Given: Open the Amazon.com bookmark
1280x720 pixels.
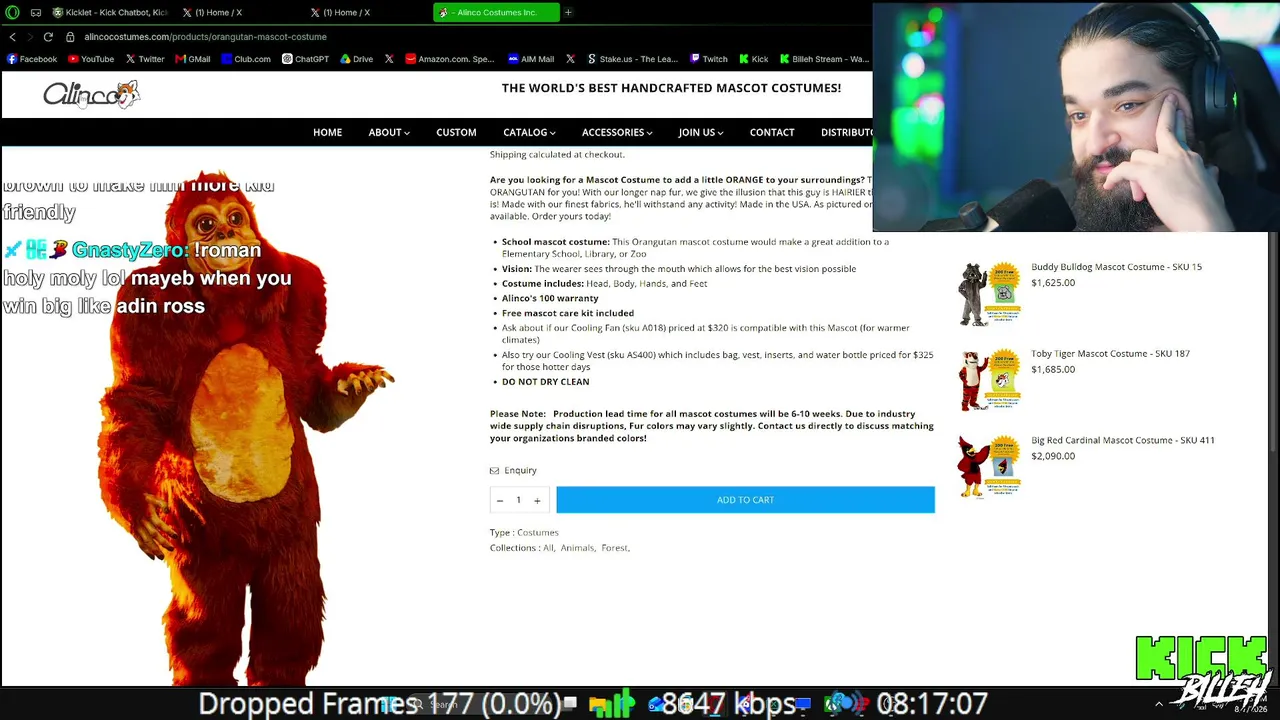Looking at the screenshot, I should (x=450, y=59).
